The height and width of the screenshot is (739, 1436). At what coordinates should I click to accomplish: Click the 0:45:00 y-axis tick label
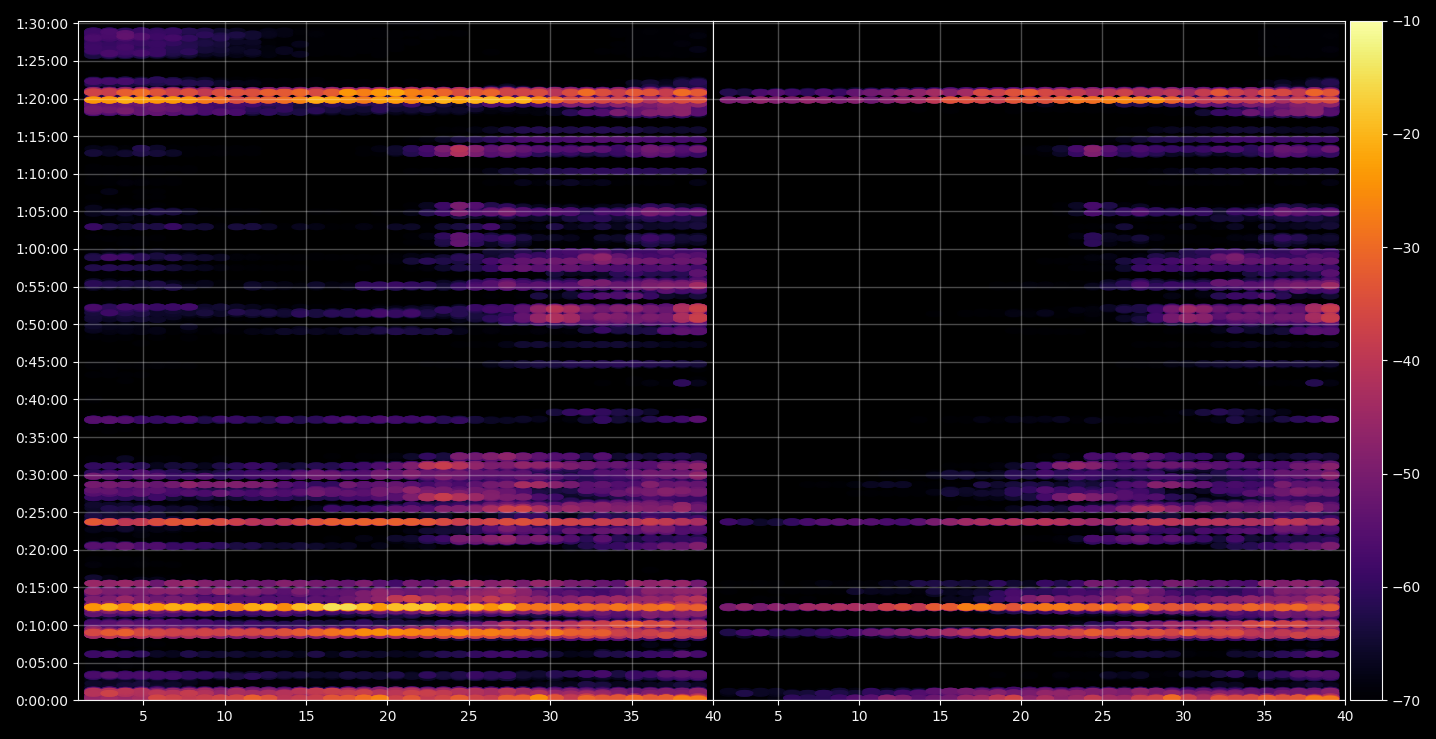pyautogui.click(x=42, y=362)
